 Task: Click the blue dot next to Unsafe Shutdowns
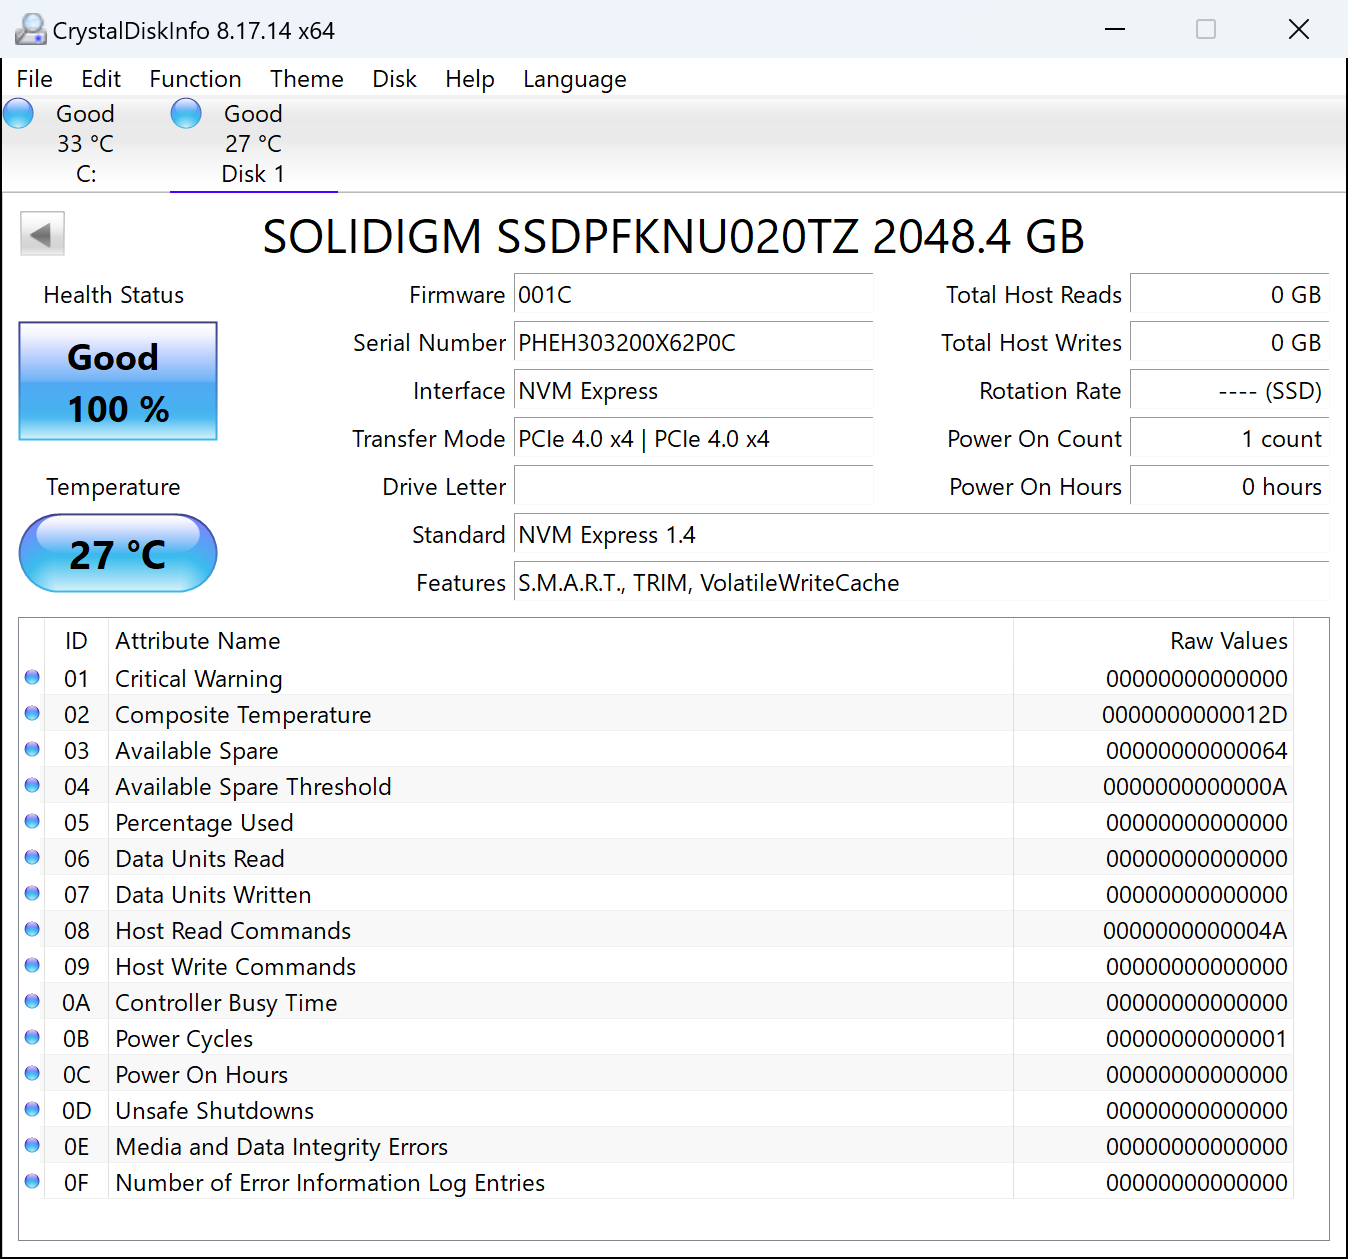coord(31,1109)
